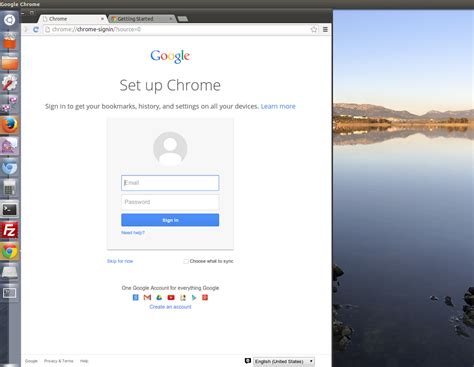Click the Learn more link
This screenshot has height=367, width=474.
pos(278,106)
